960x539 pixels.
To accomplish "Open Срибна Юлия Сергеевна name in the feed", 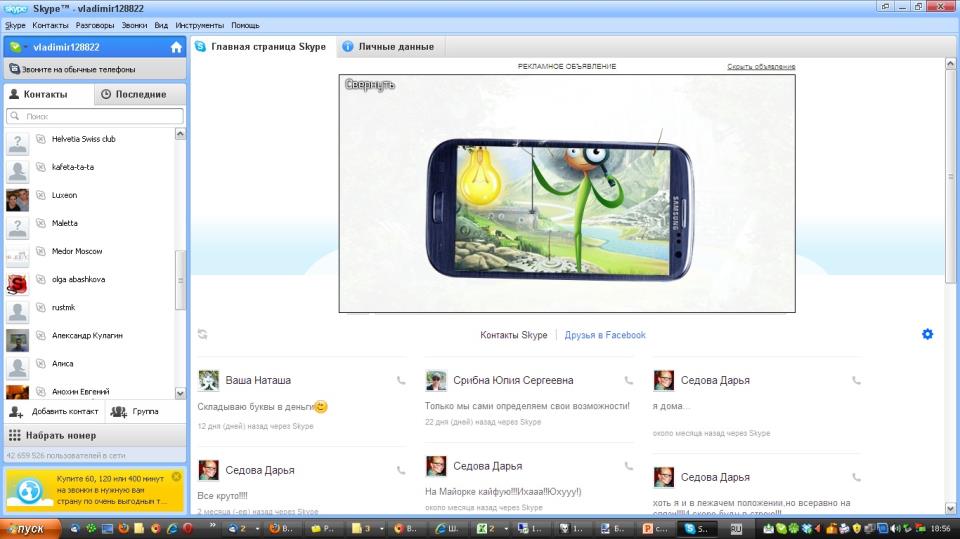I will tap(513, 380).
